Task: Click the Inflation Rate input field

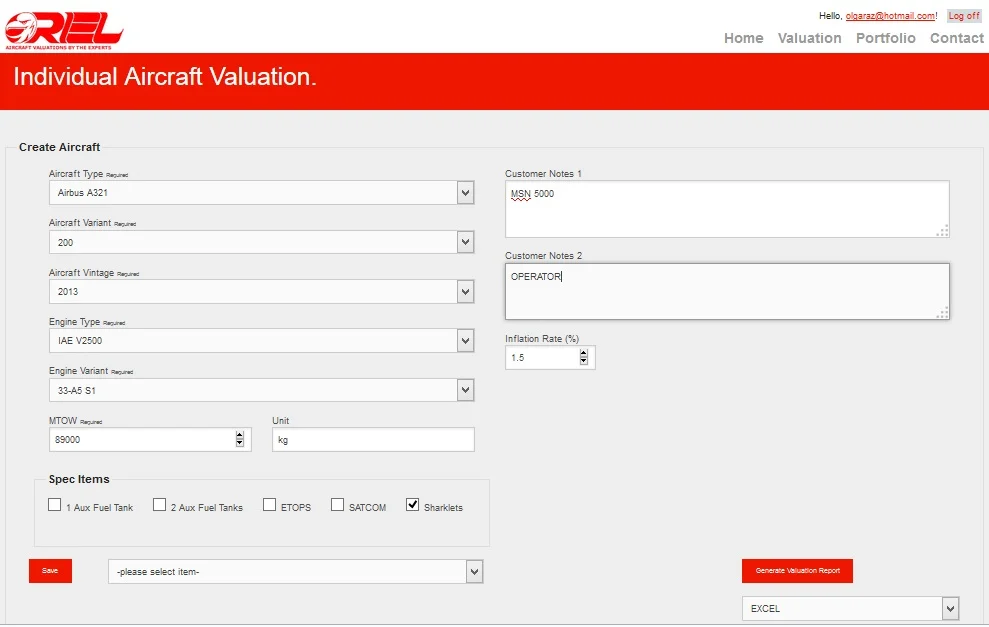Action: click(549, 358)
